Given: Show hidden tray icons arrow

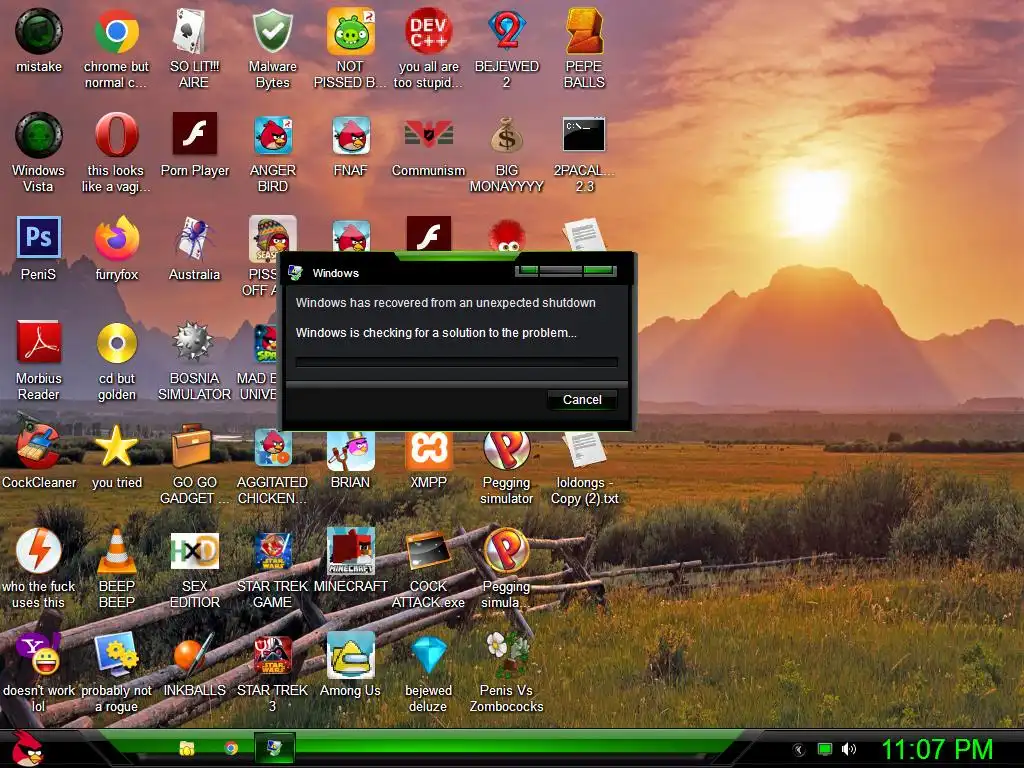Looking at the screenshot, I should [798, 750].
